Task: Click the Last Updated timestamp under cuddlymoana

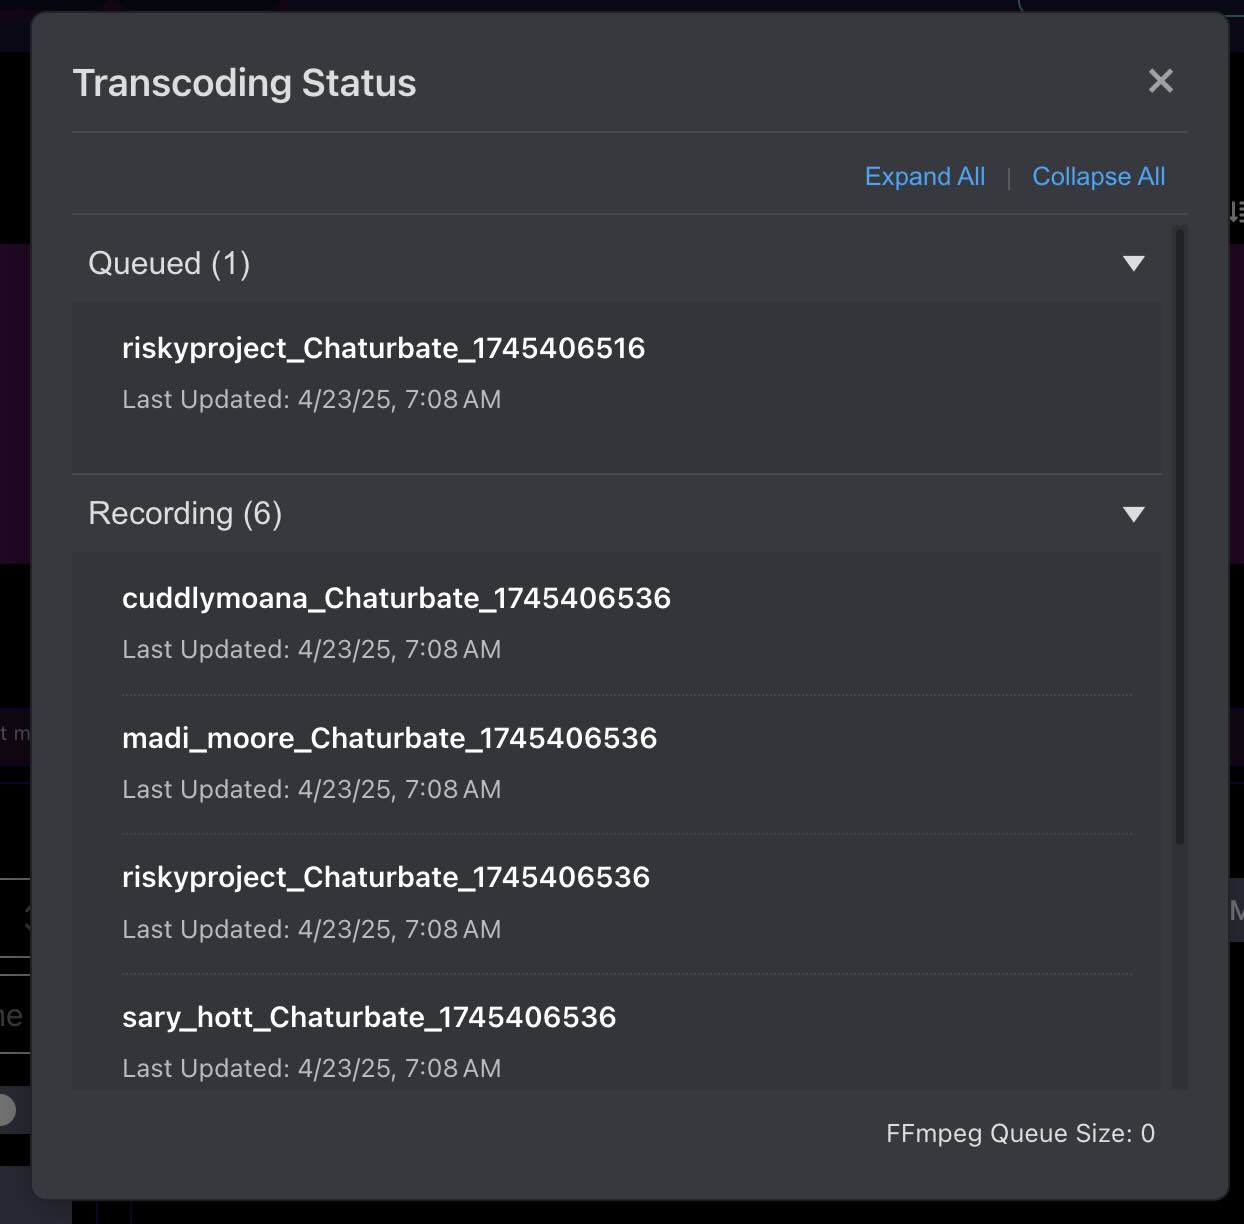Action: [311, 649]
